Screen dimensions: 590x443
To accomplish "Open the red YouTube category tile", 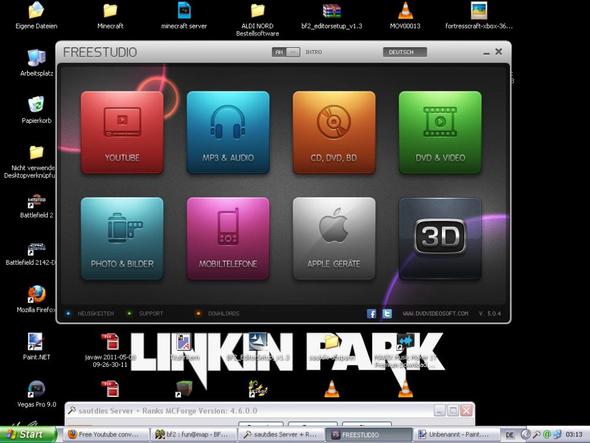I will (x=122, y=132).
